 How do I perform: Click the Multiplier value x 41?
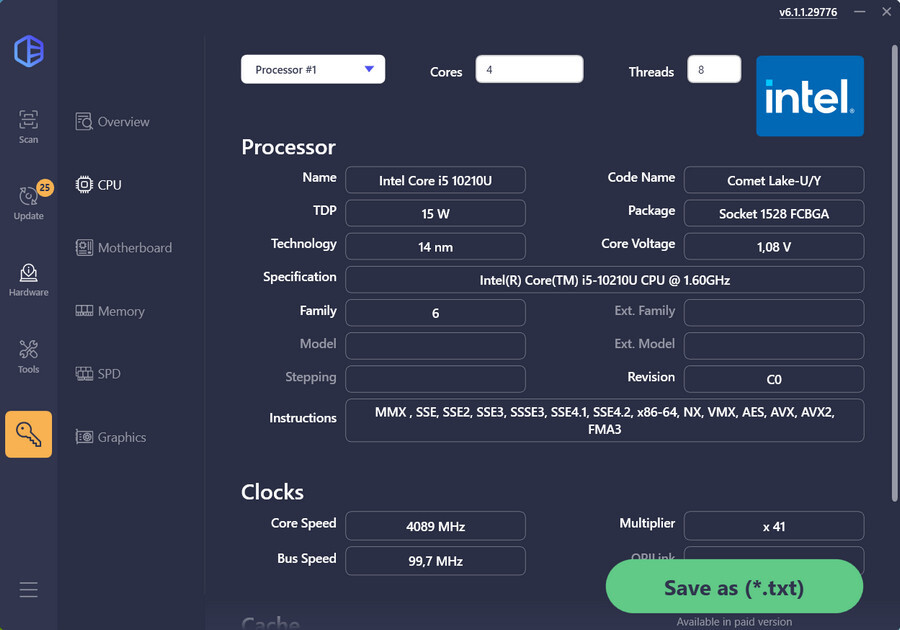point(774,526)
